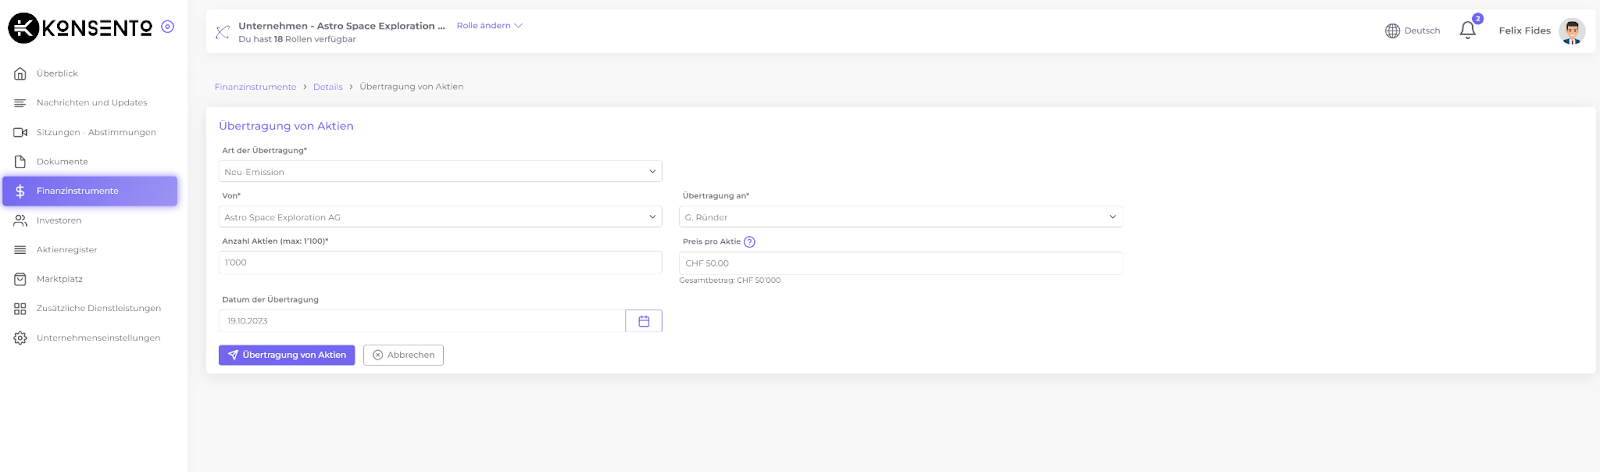Submit the Übertragung von Aktien button
Viewport: 1600px width, 472px height.
pos(287,355)
